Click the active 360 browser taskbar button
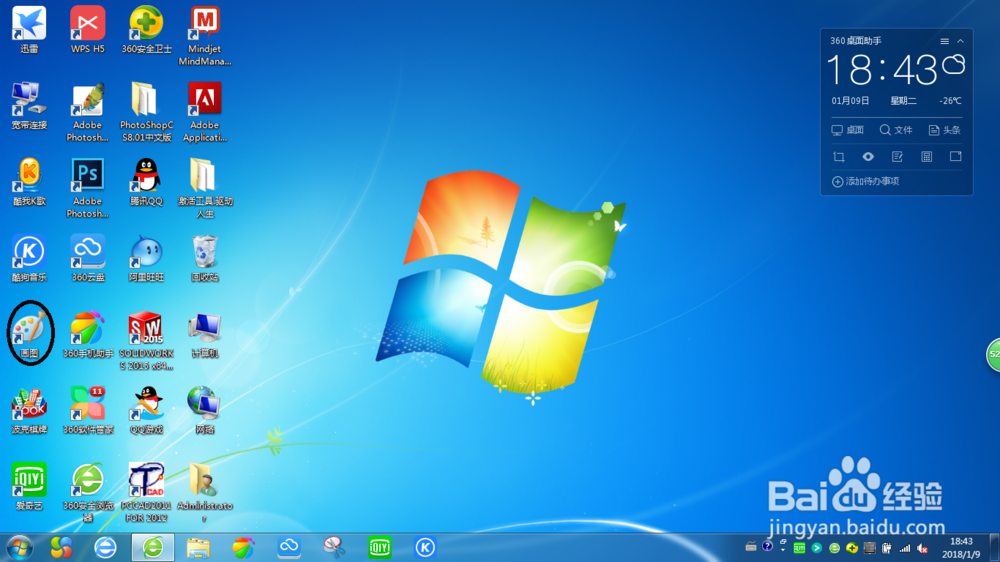Image resolution: width=1000 pixels, height=562 pixels. click(152, 548)
